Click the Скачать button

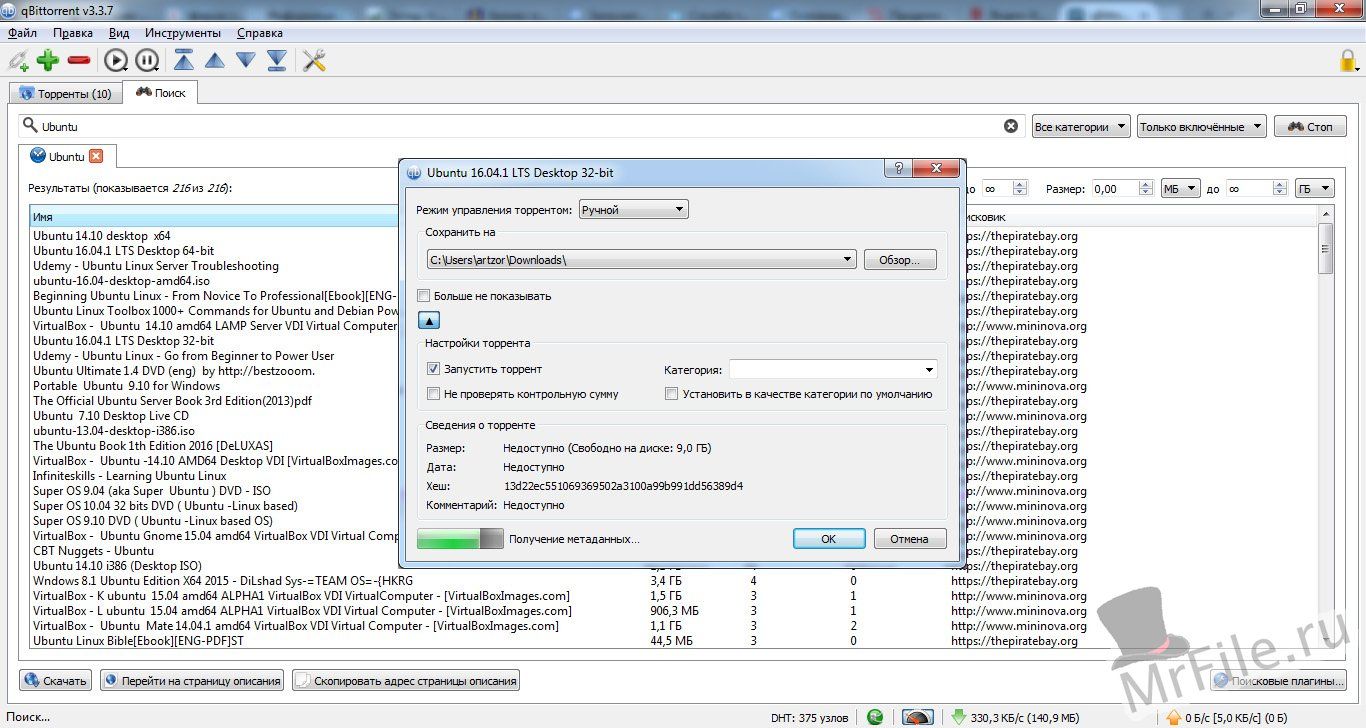(x=56, y=681)
